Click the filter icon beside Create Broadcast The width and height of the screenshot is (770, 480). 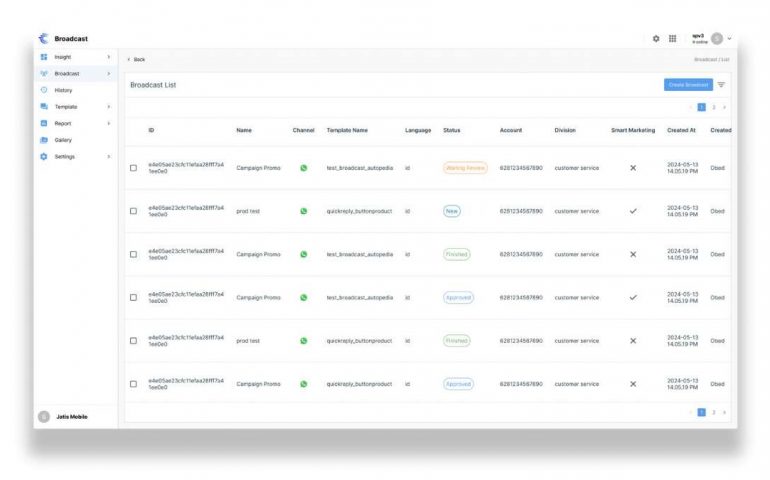(722, 85)
